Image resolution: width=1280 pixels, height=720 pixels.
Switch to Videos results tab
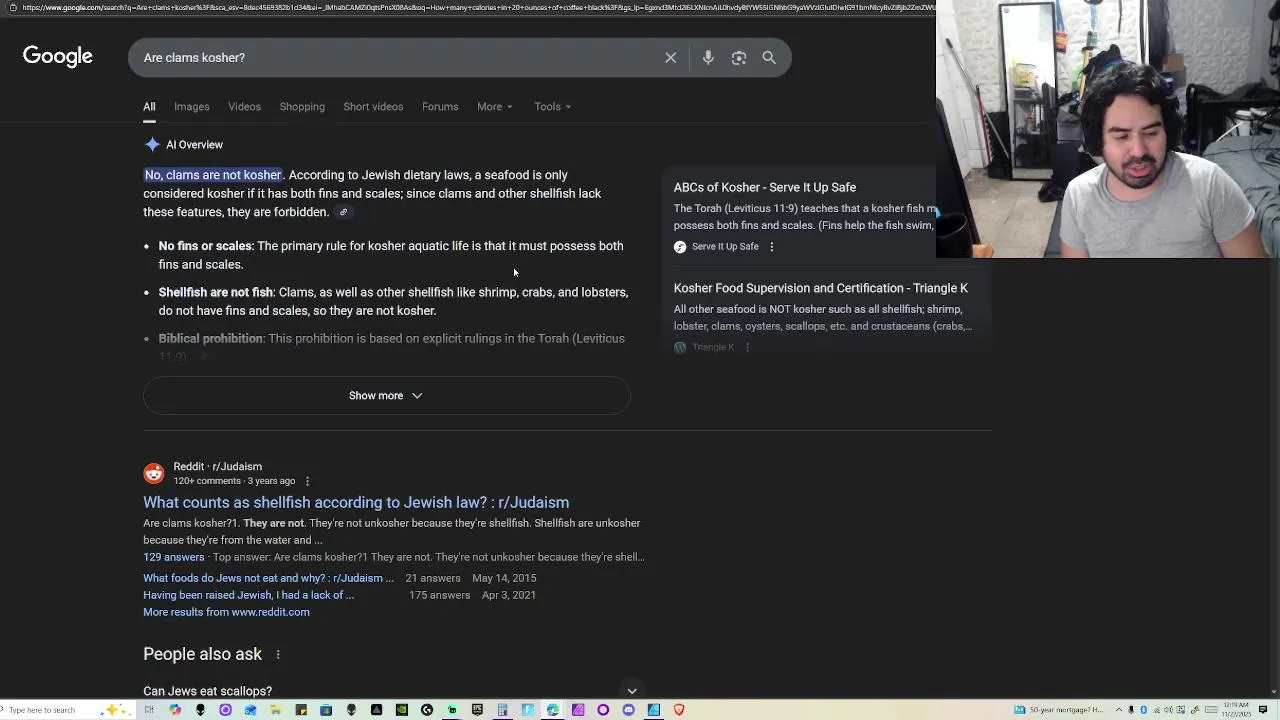244,107
